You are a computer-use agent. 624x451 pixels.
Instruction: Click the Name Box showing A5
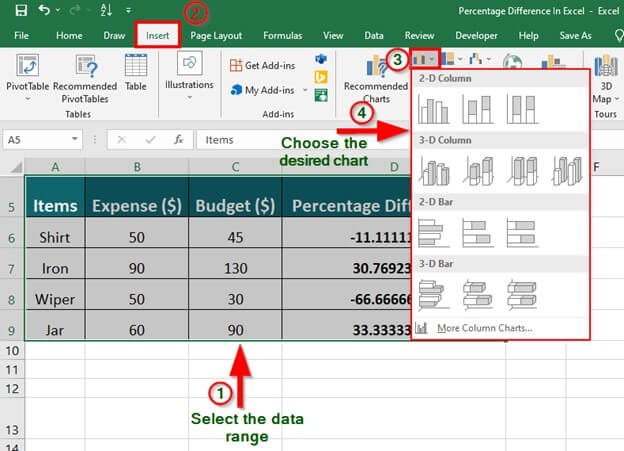36,140
